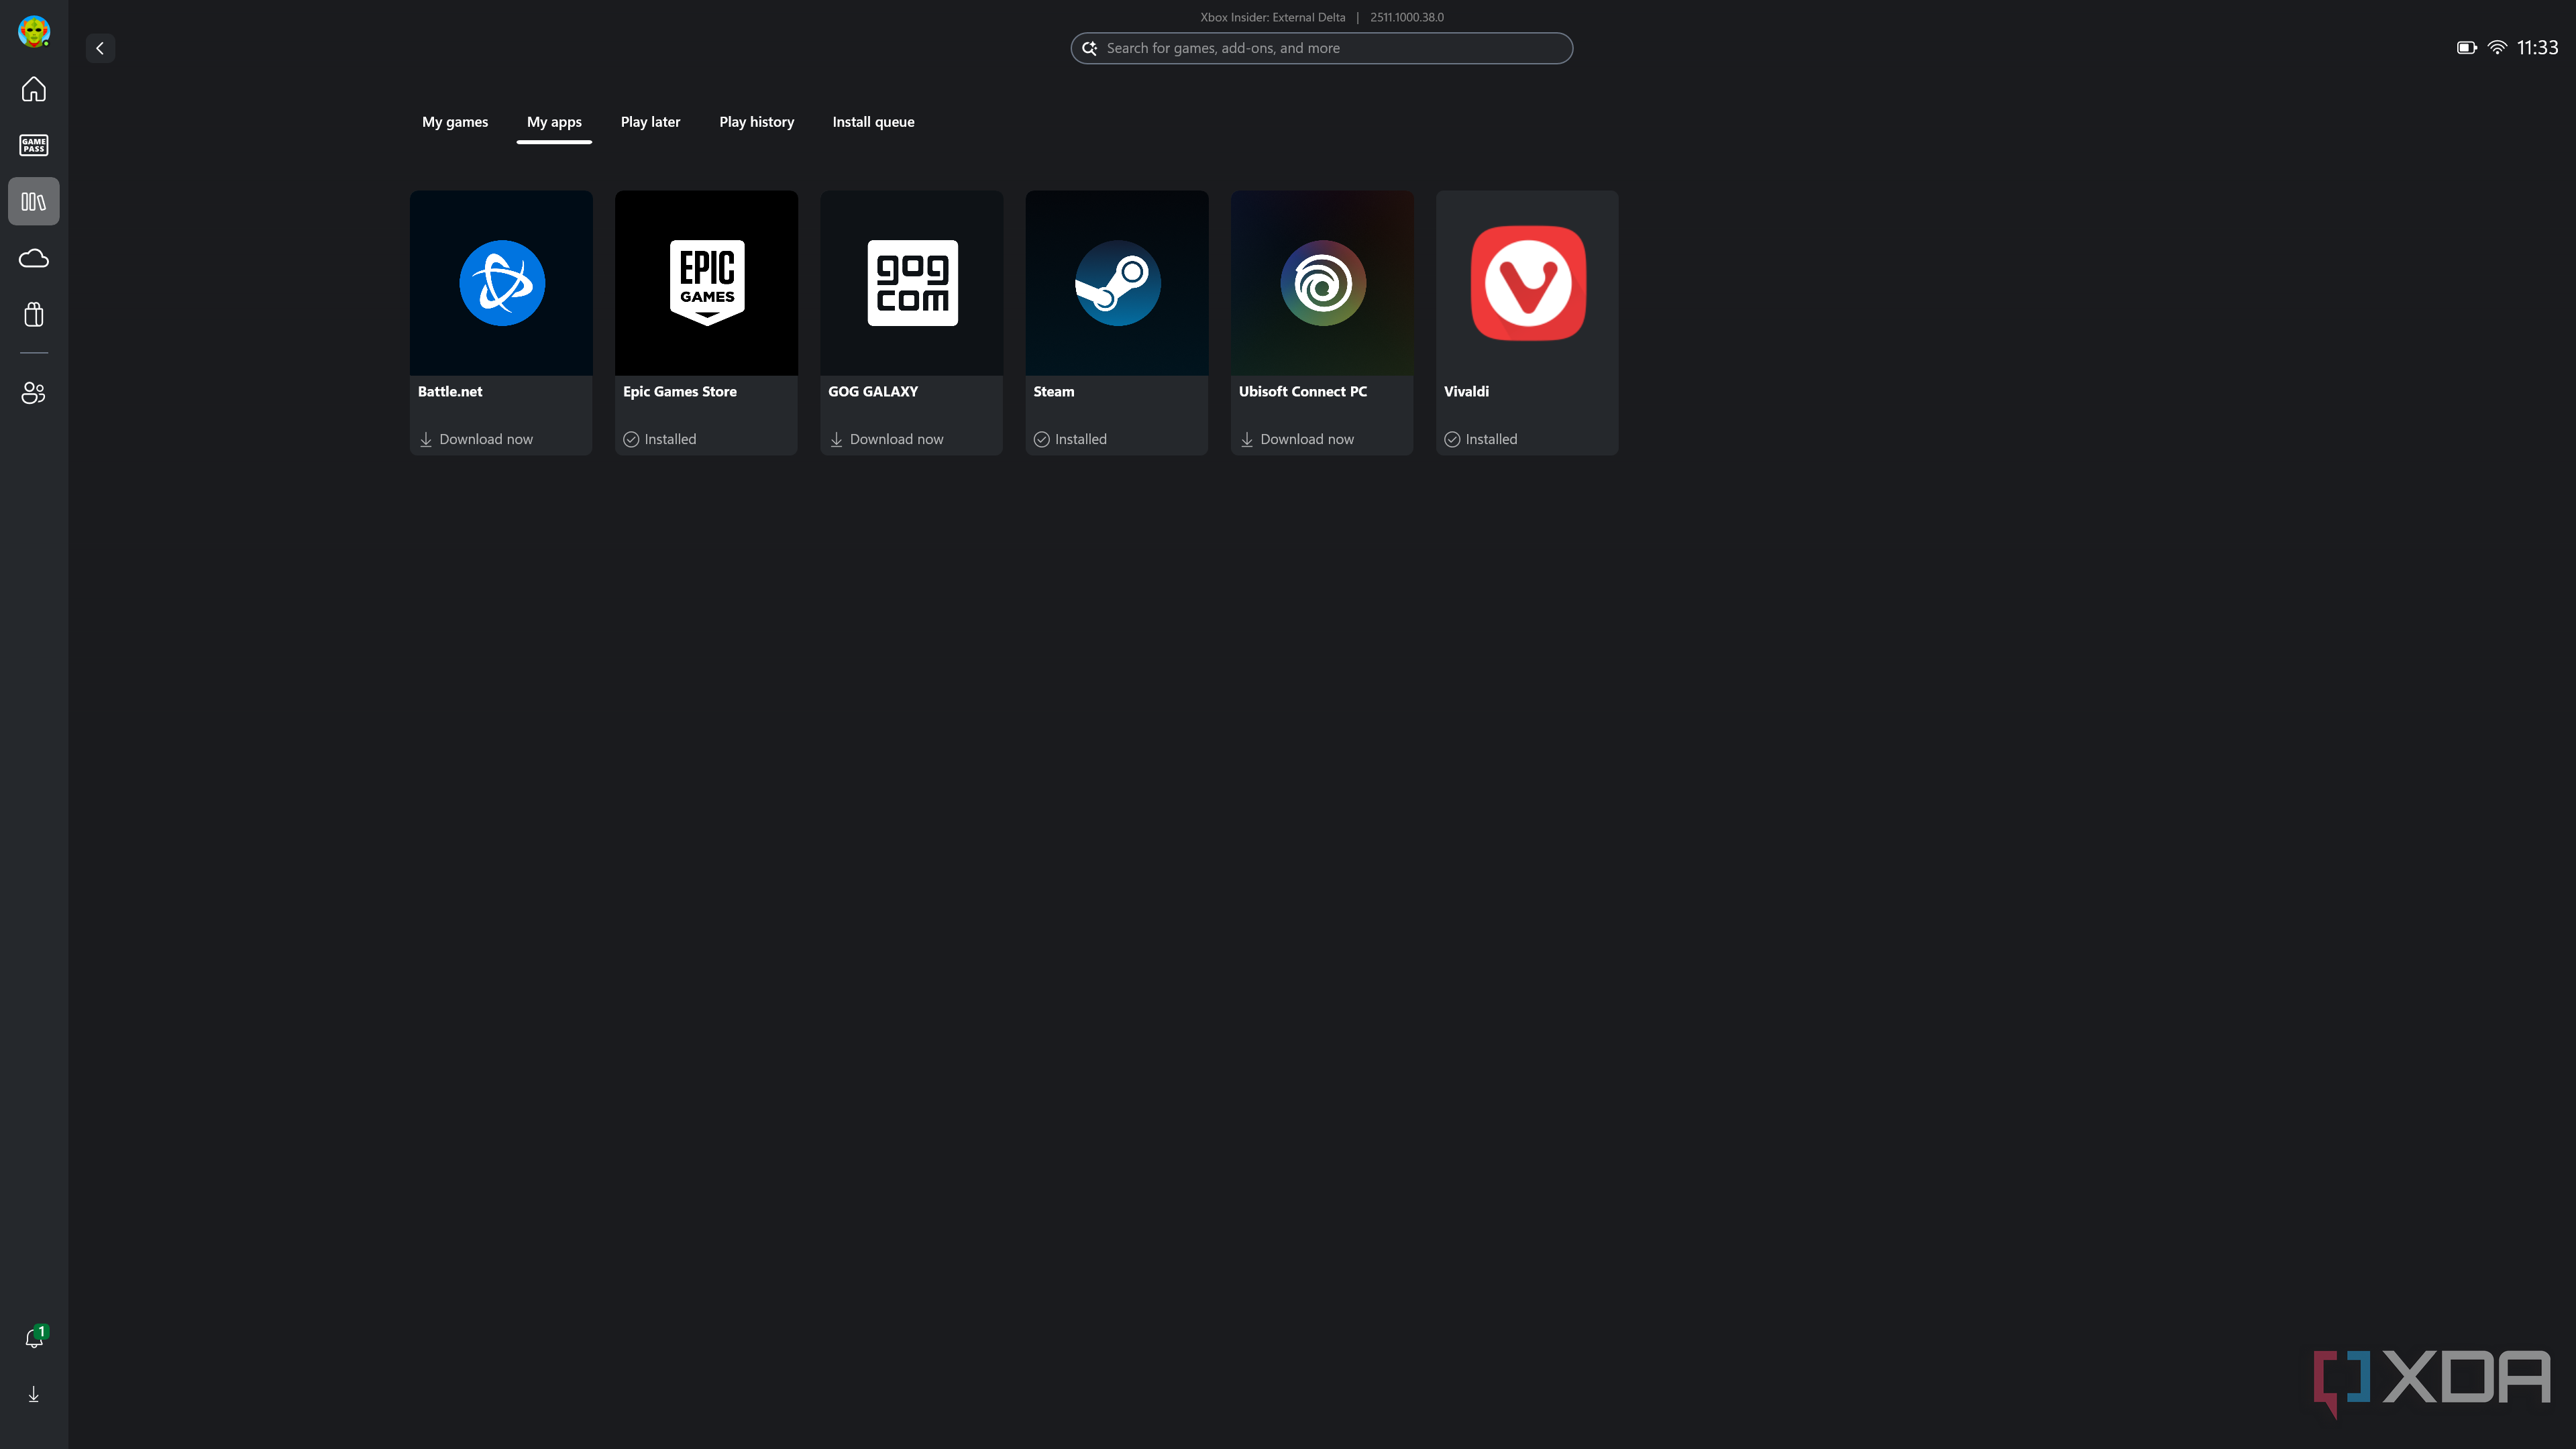Image resolution: width=2576 pixels, height=1449 pixels.
Task: Click Installed under Epic Games Store
Action: [x=670, y=439]
